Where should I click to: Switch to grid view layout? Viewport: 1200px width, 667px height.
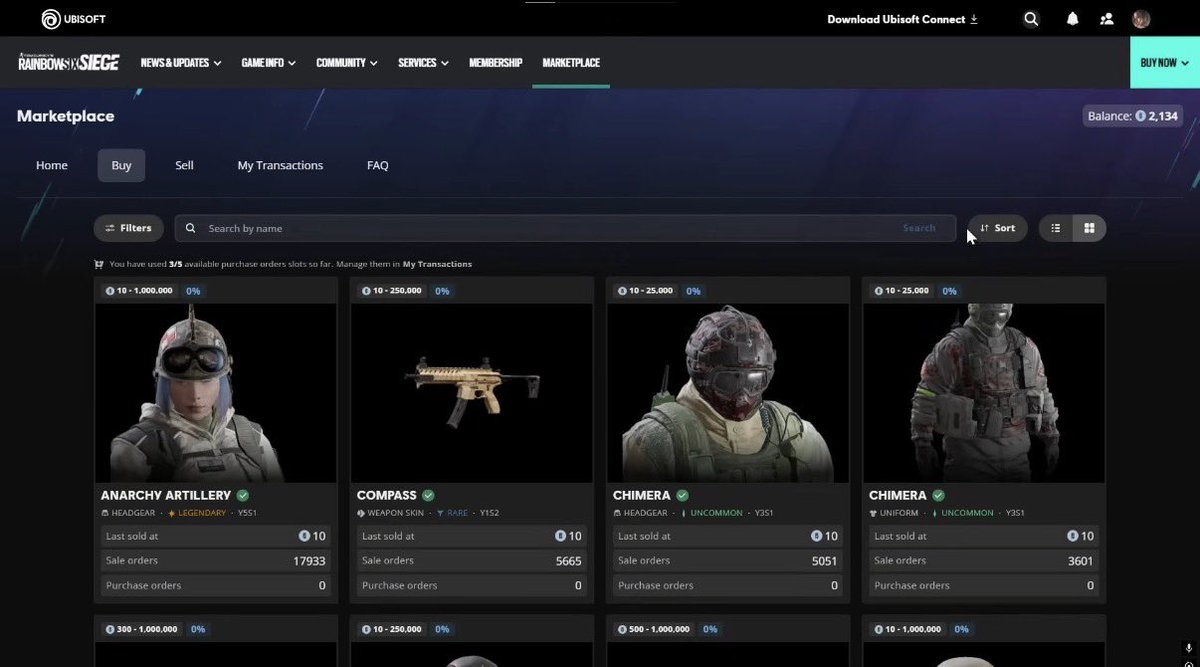1089,228
